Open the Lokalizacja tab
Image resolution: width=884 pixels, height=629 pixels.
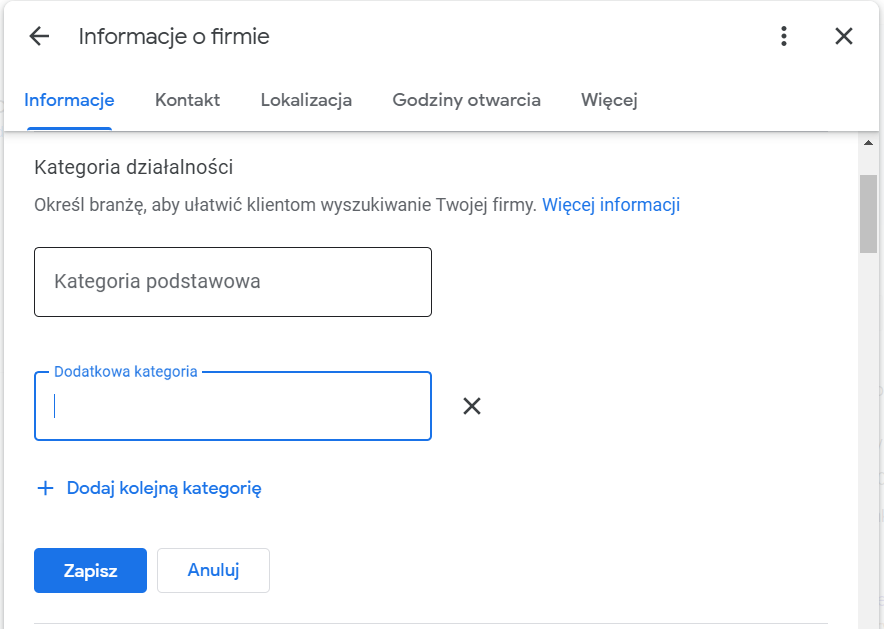click(305, 100)
